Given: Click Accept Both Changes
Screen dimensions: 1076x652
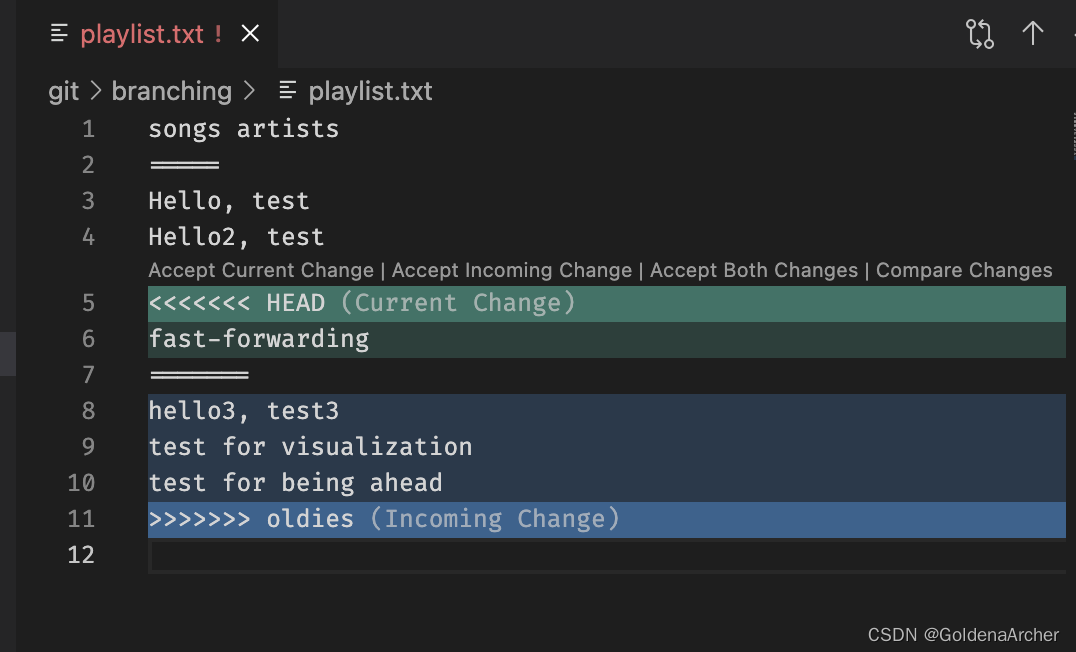Looking at the screenshot, I should (754, 270).
